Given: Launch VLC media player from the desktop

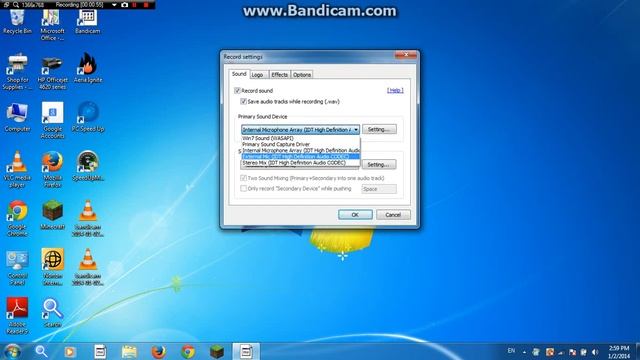Looking at the screenshot, I should click(17, 169).
